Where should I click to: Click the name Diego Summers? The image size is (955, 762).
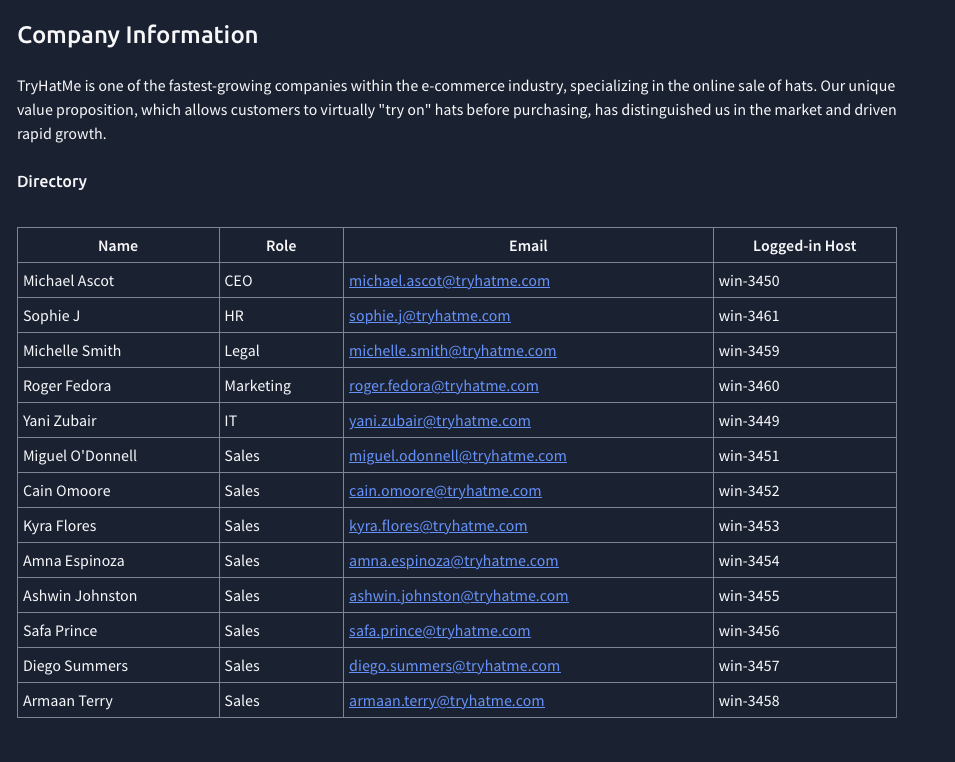[x=76, y=666]
